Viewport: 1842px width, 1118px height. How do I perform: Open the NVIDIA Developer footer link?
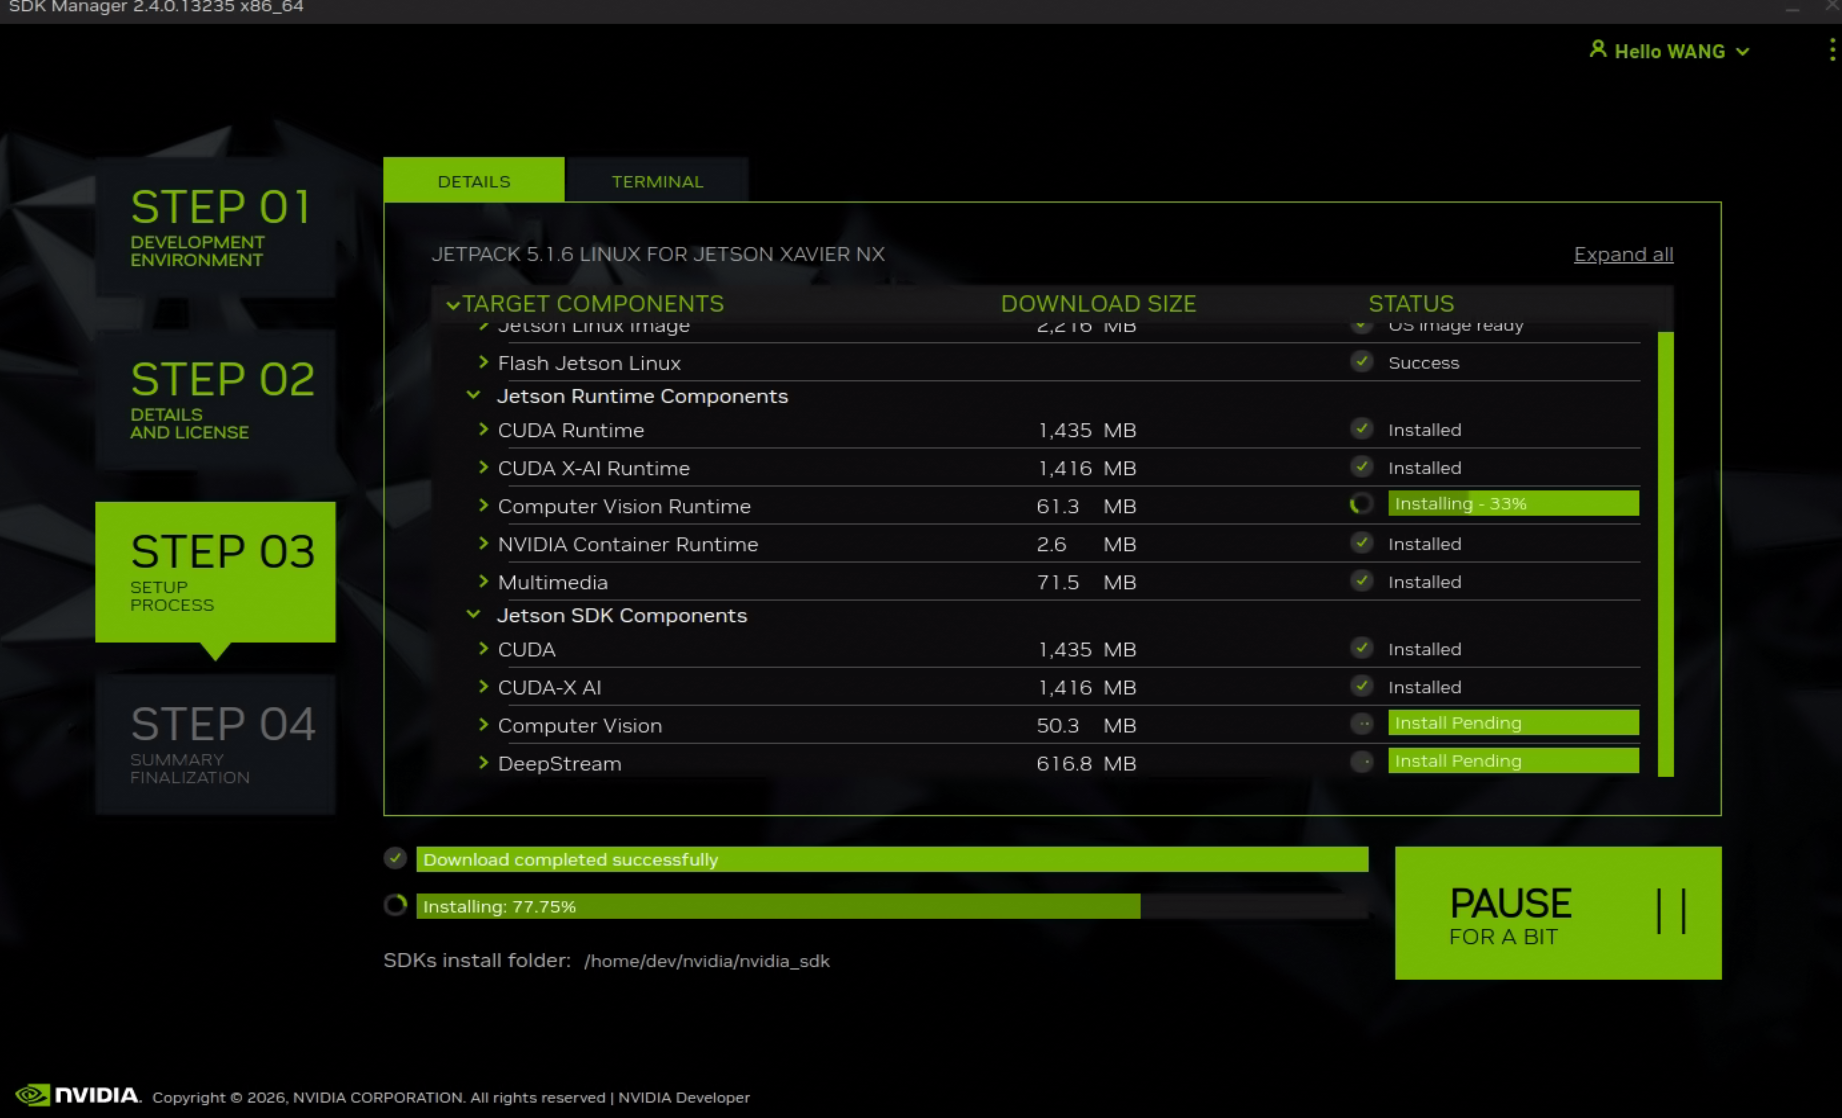click(x=683, y=1097)
